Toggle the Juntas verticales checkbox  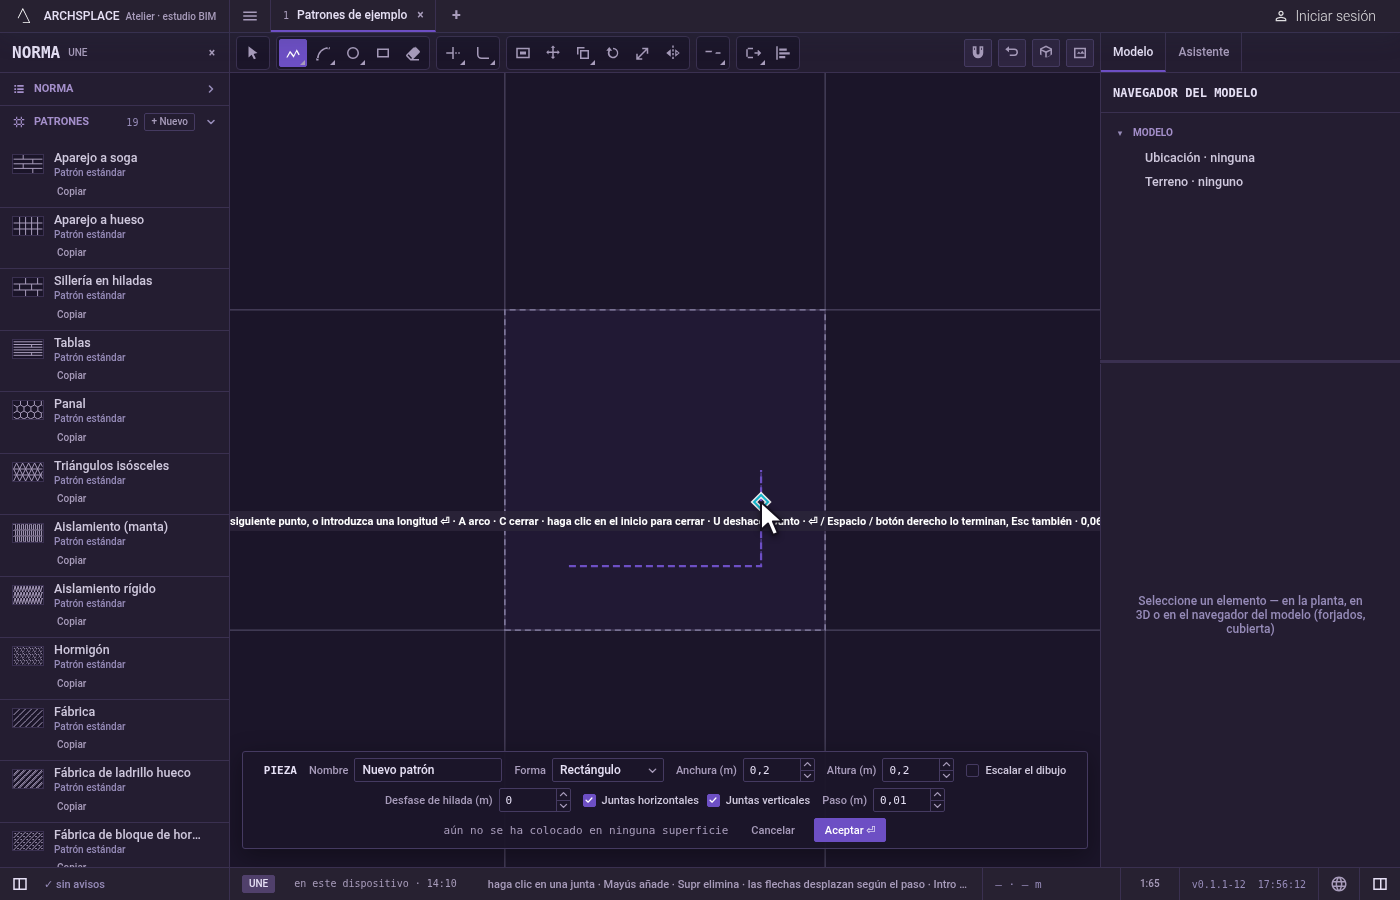(x=713, y=800)
